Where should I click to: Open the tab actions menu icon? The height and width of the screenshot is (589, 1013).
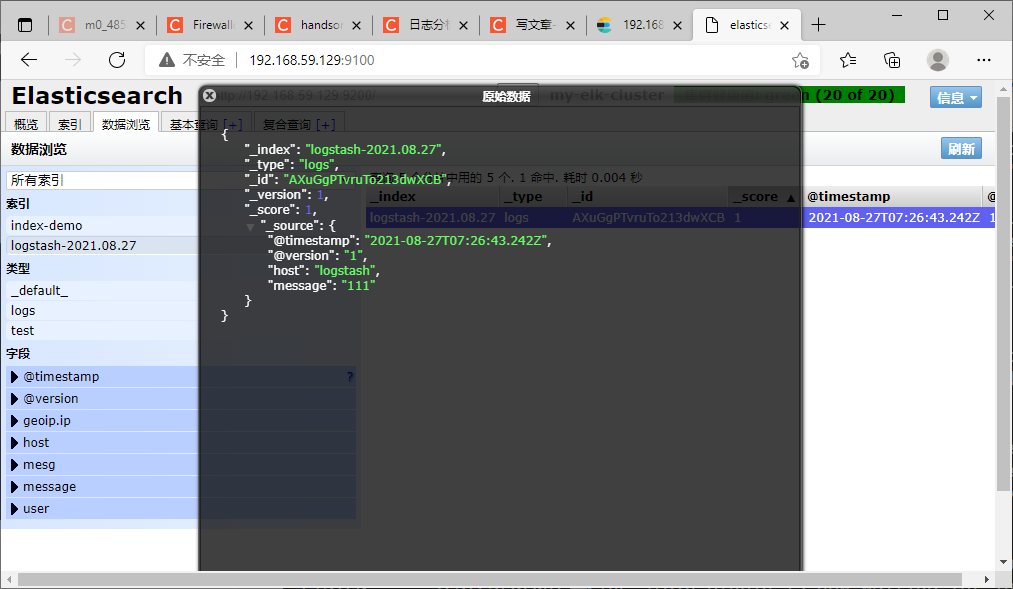pos(25,25)
